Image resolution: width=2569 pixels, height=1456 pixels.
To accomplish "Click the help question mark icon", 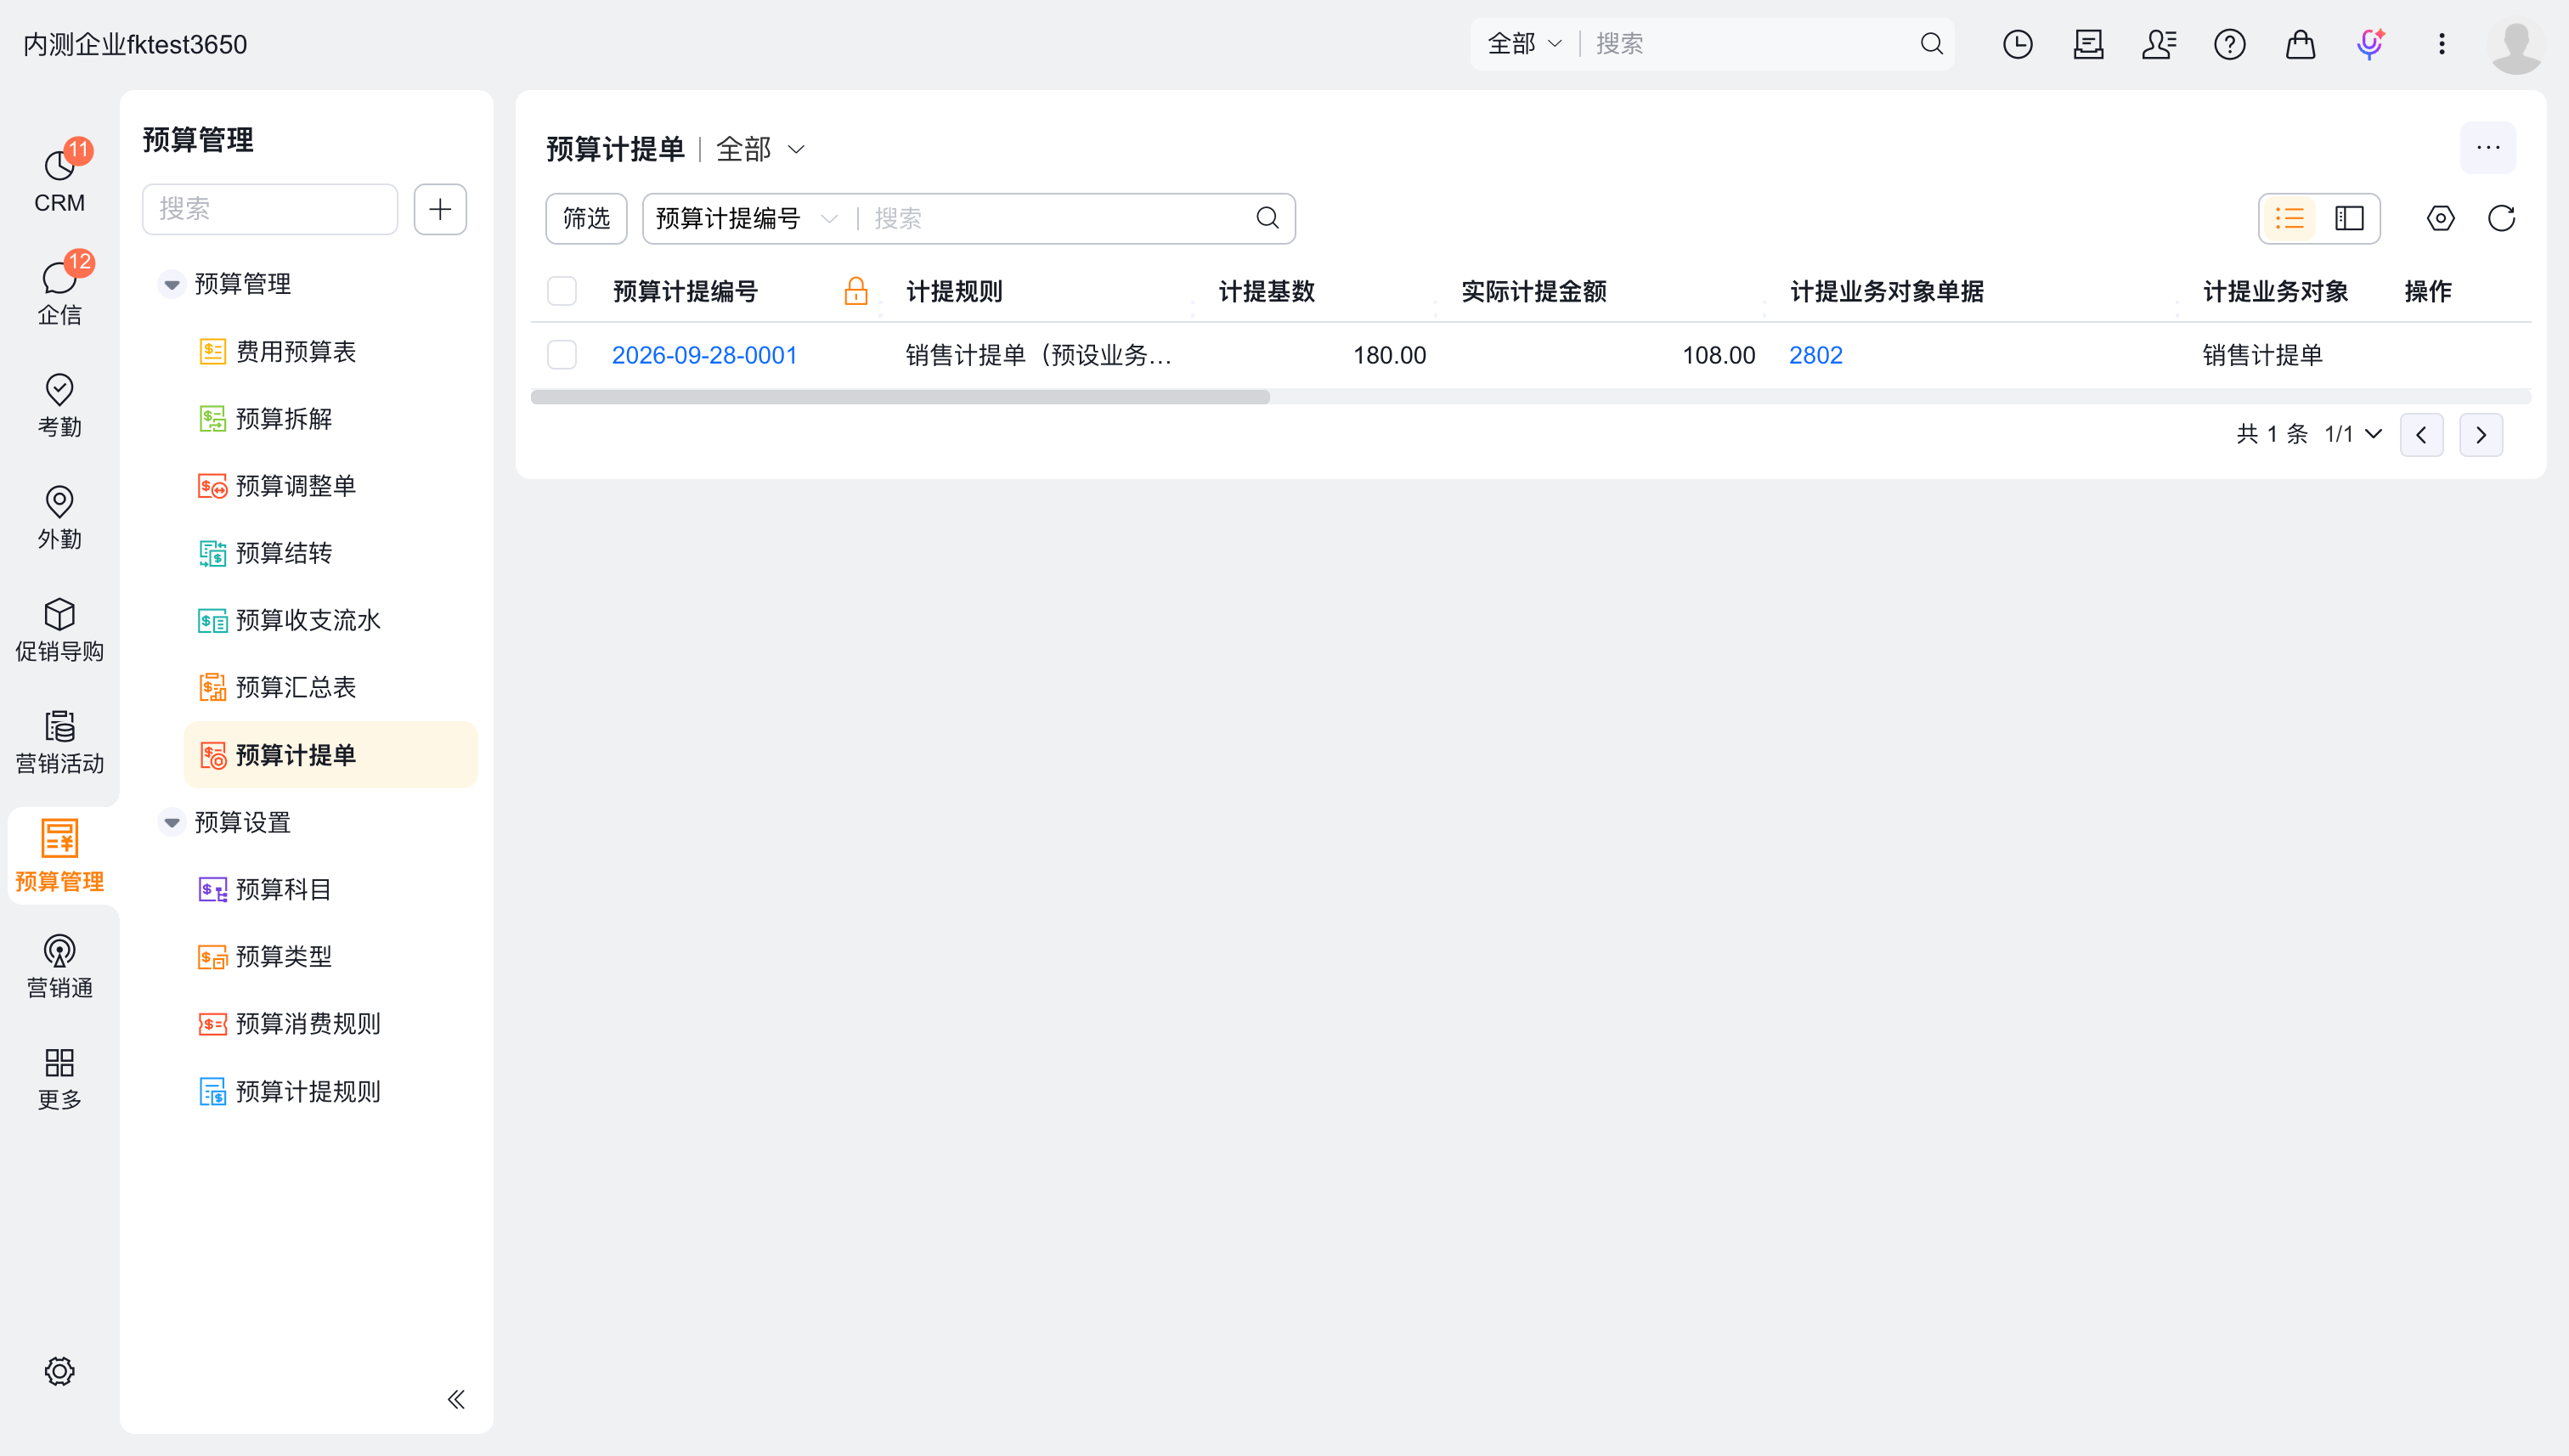I will click(x=2229, y=44).
